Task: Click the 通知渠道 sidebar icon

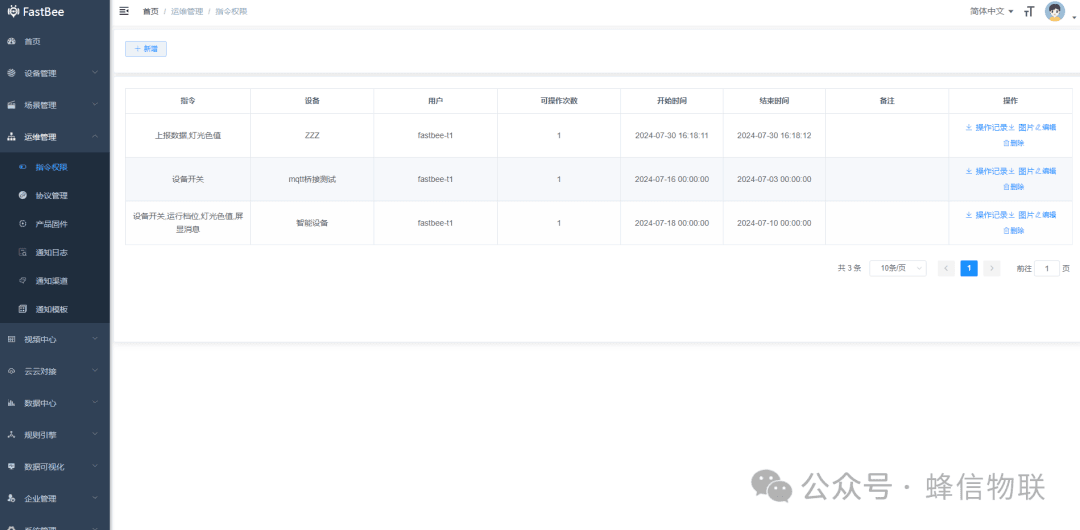Action: [23, 281]
